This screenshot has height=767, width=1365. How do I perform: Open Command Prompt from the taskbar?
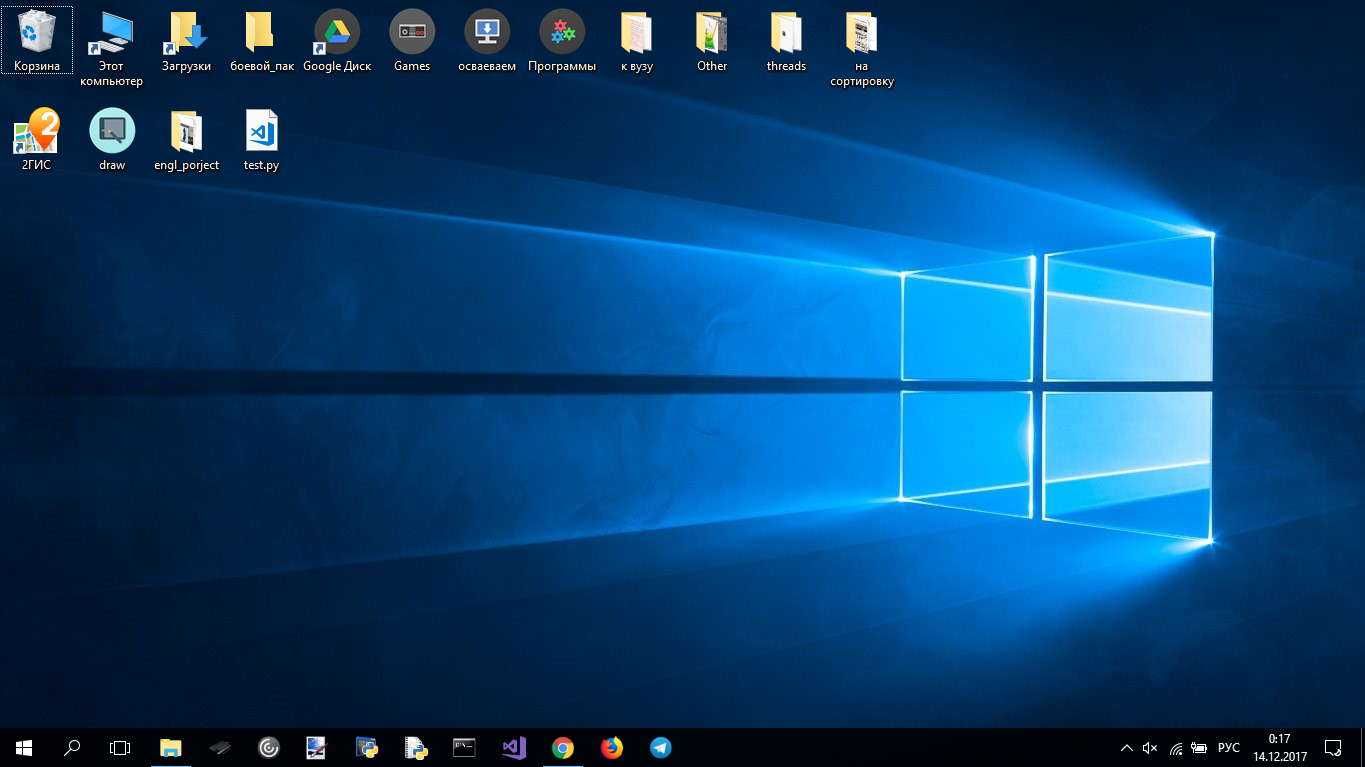464,747
